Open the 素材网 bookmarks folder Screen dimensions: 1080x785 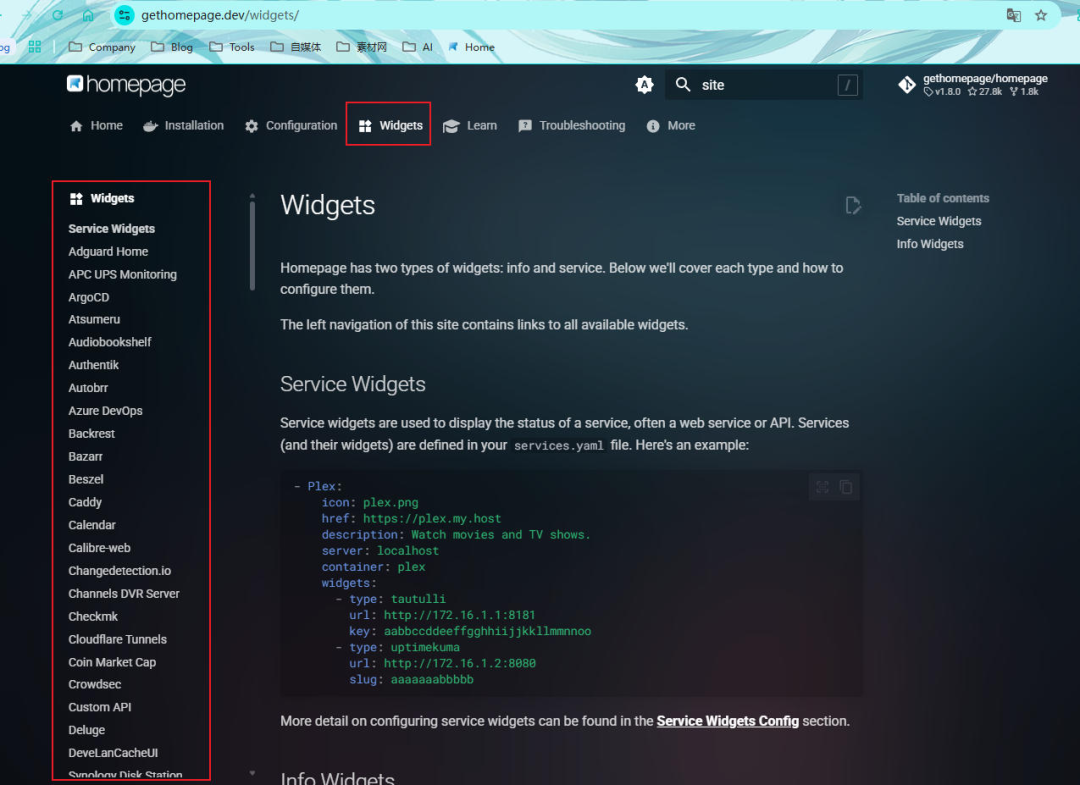pyautogui.click(x=362, y=47)
